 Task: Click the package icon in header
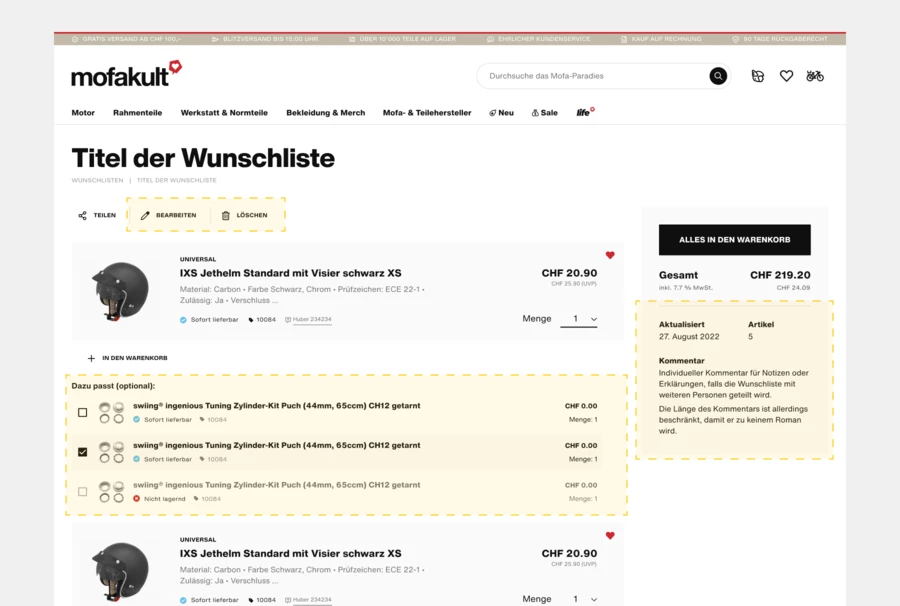tap(758, 76)
